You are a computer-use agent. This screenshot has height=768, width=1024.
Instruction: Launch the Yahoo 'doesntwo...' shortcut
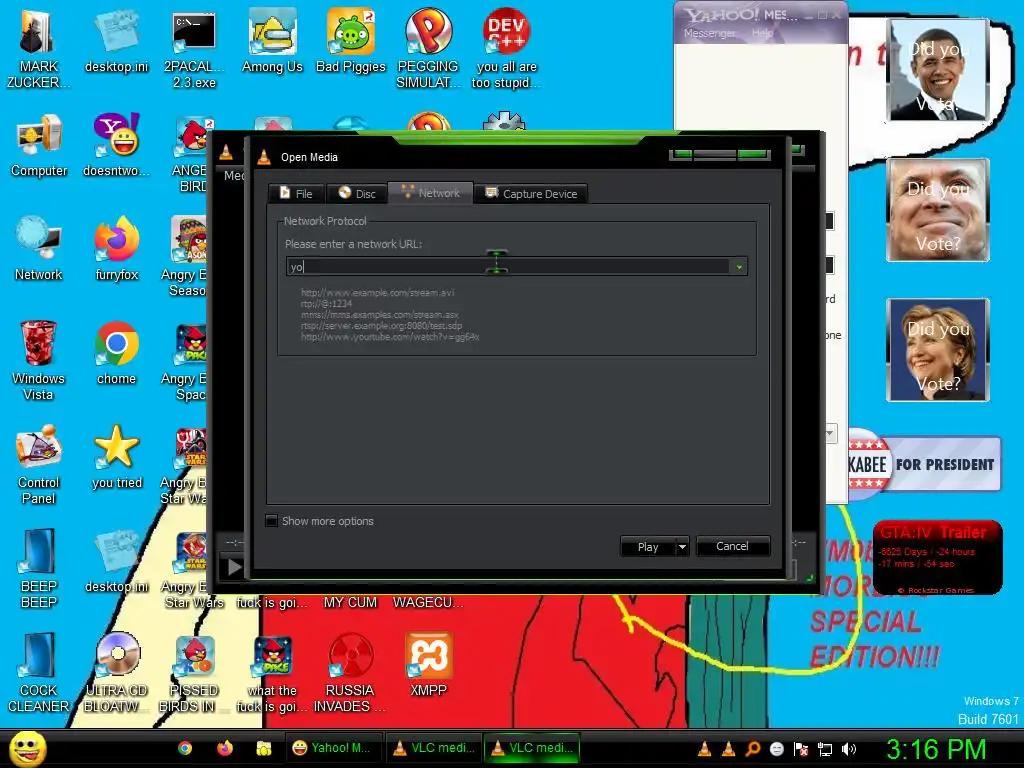tap(116, 145)
